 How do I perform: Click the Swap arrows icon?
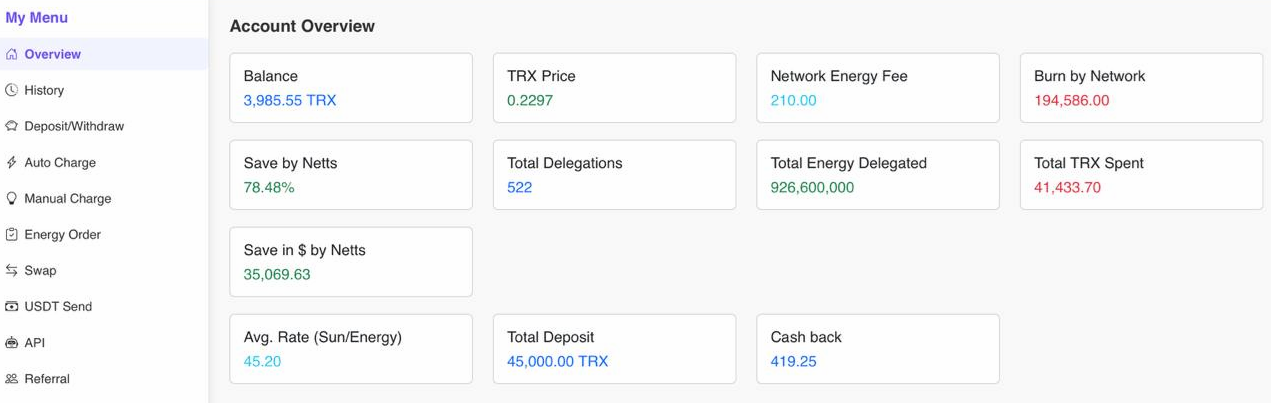(12, 270)
